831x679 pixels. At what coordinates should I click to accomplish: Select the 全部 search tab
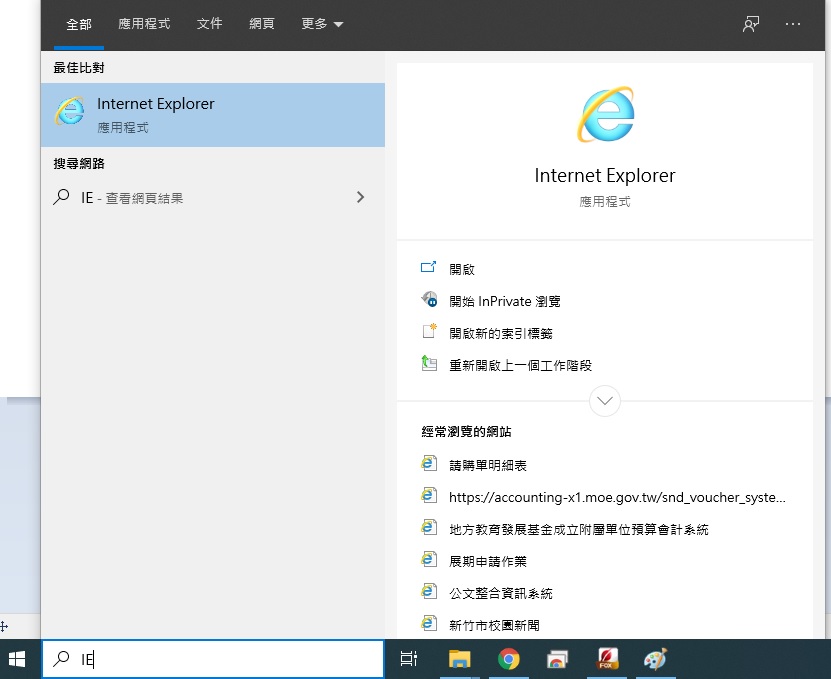(79, 24)
